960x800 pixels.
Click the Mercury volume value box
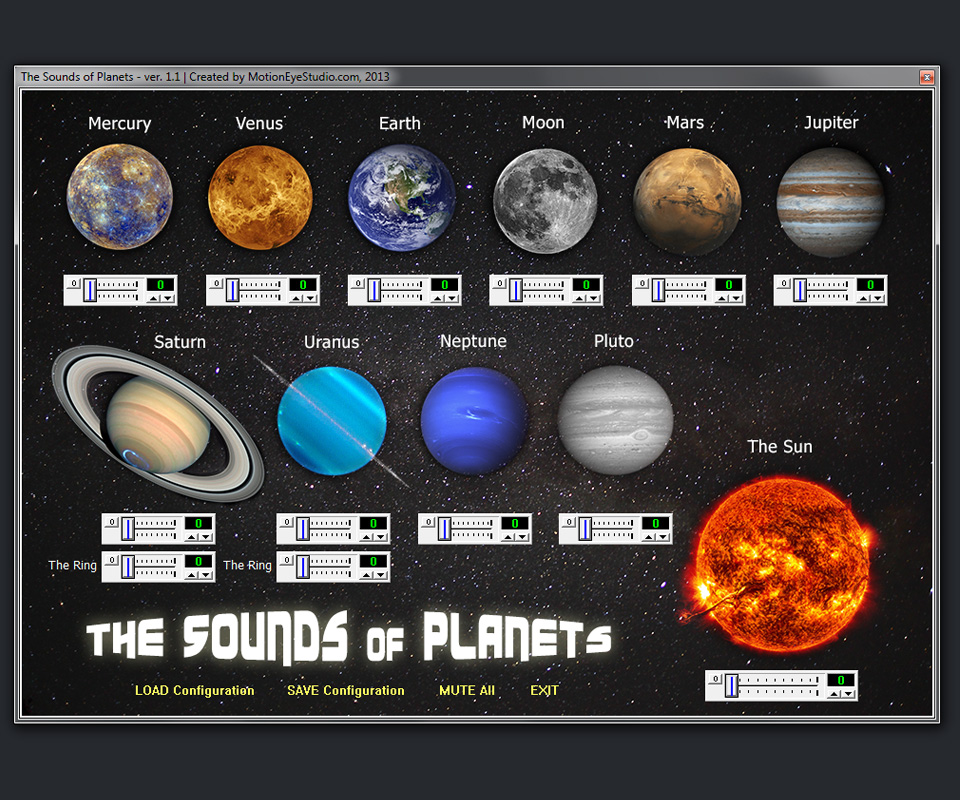(x=161, y=285)
